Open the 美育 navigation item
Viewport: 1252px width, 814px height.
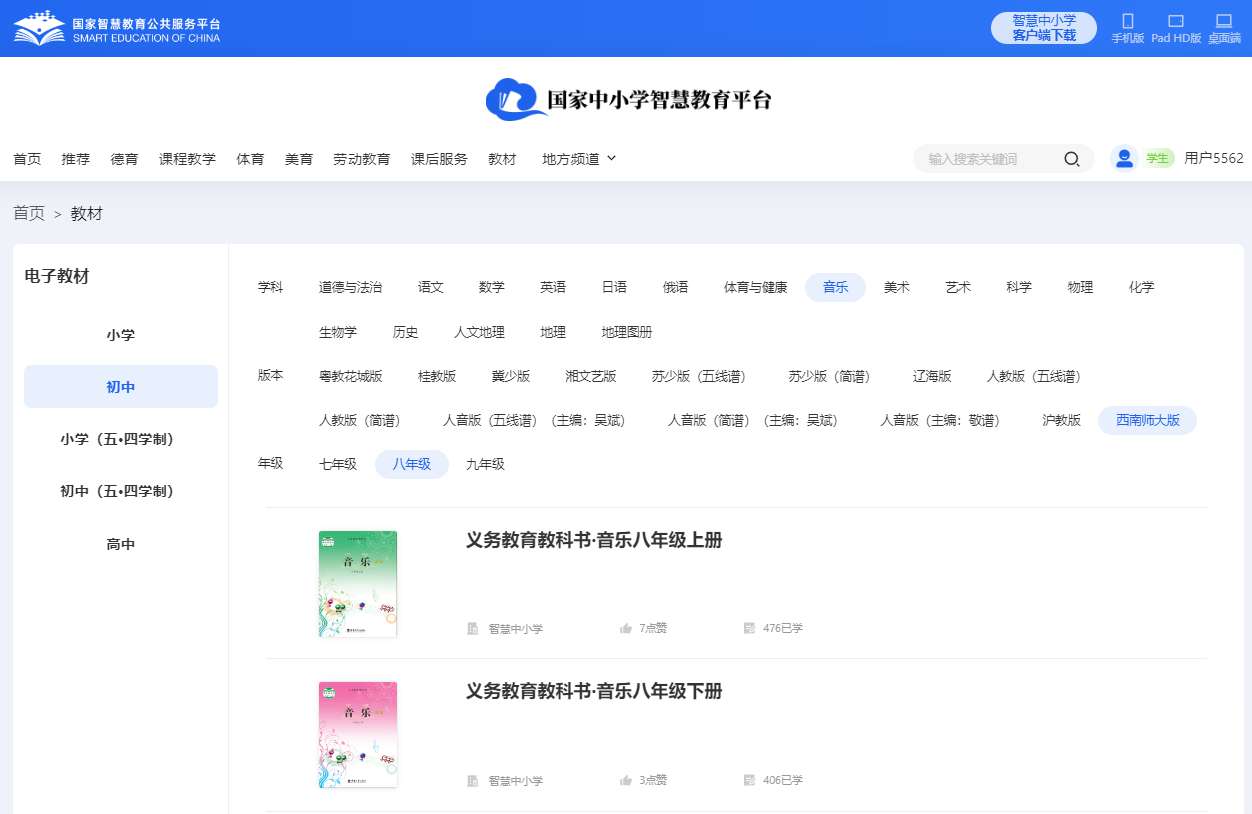pos(299,159)
